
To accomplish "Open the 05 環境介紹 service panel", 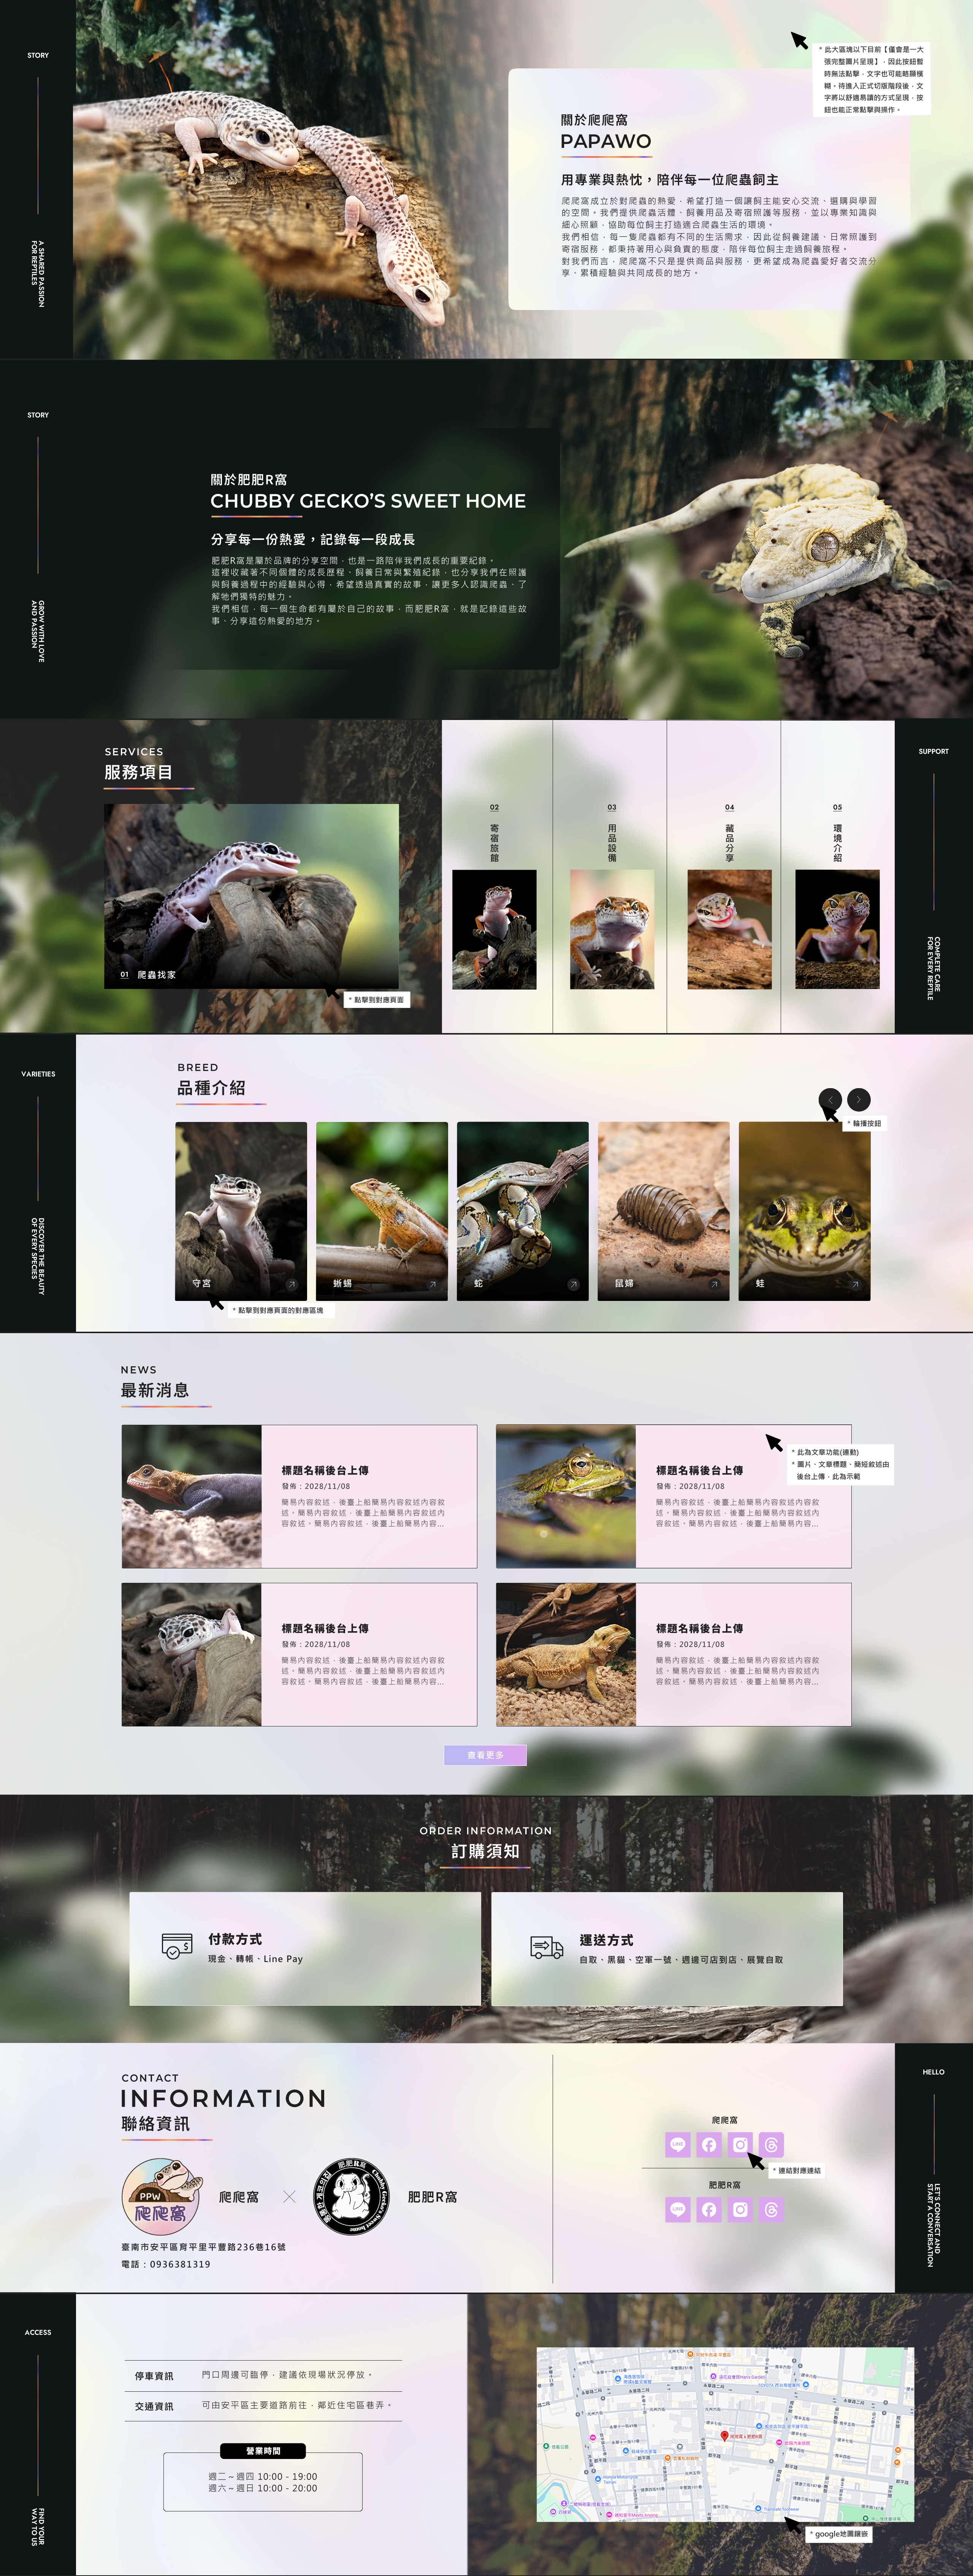I will tap(838, 876).
